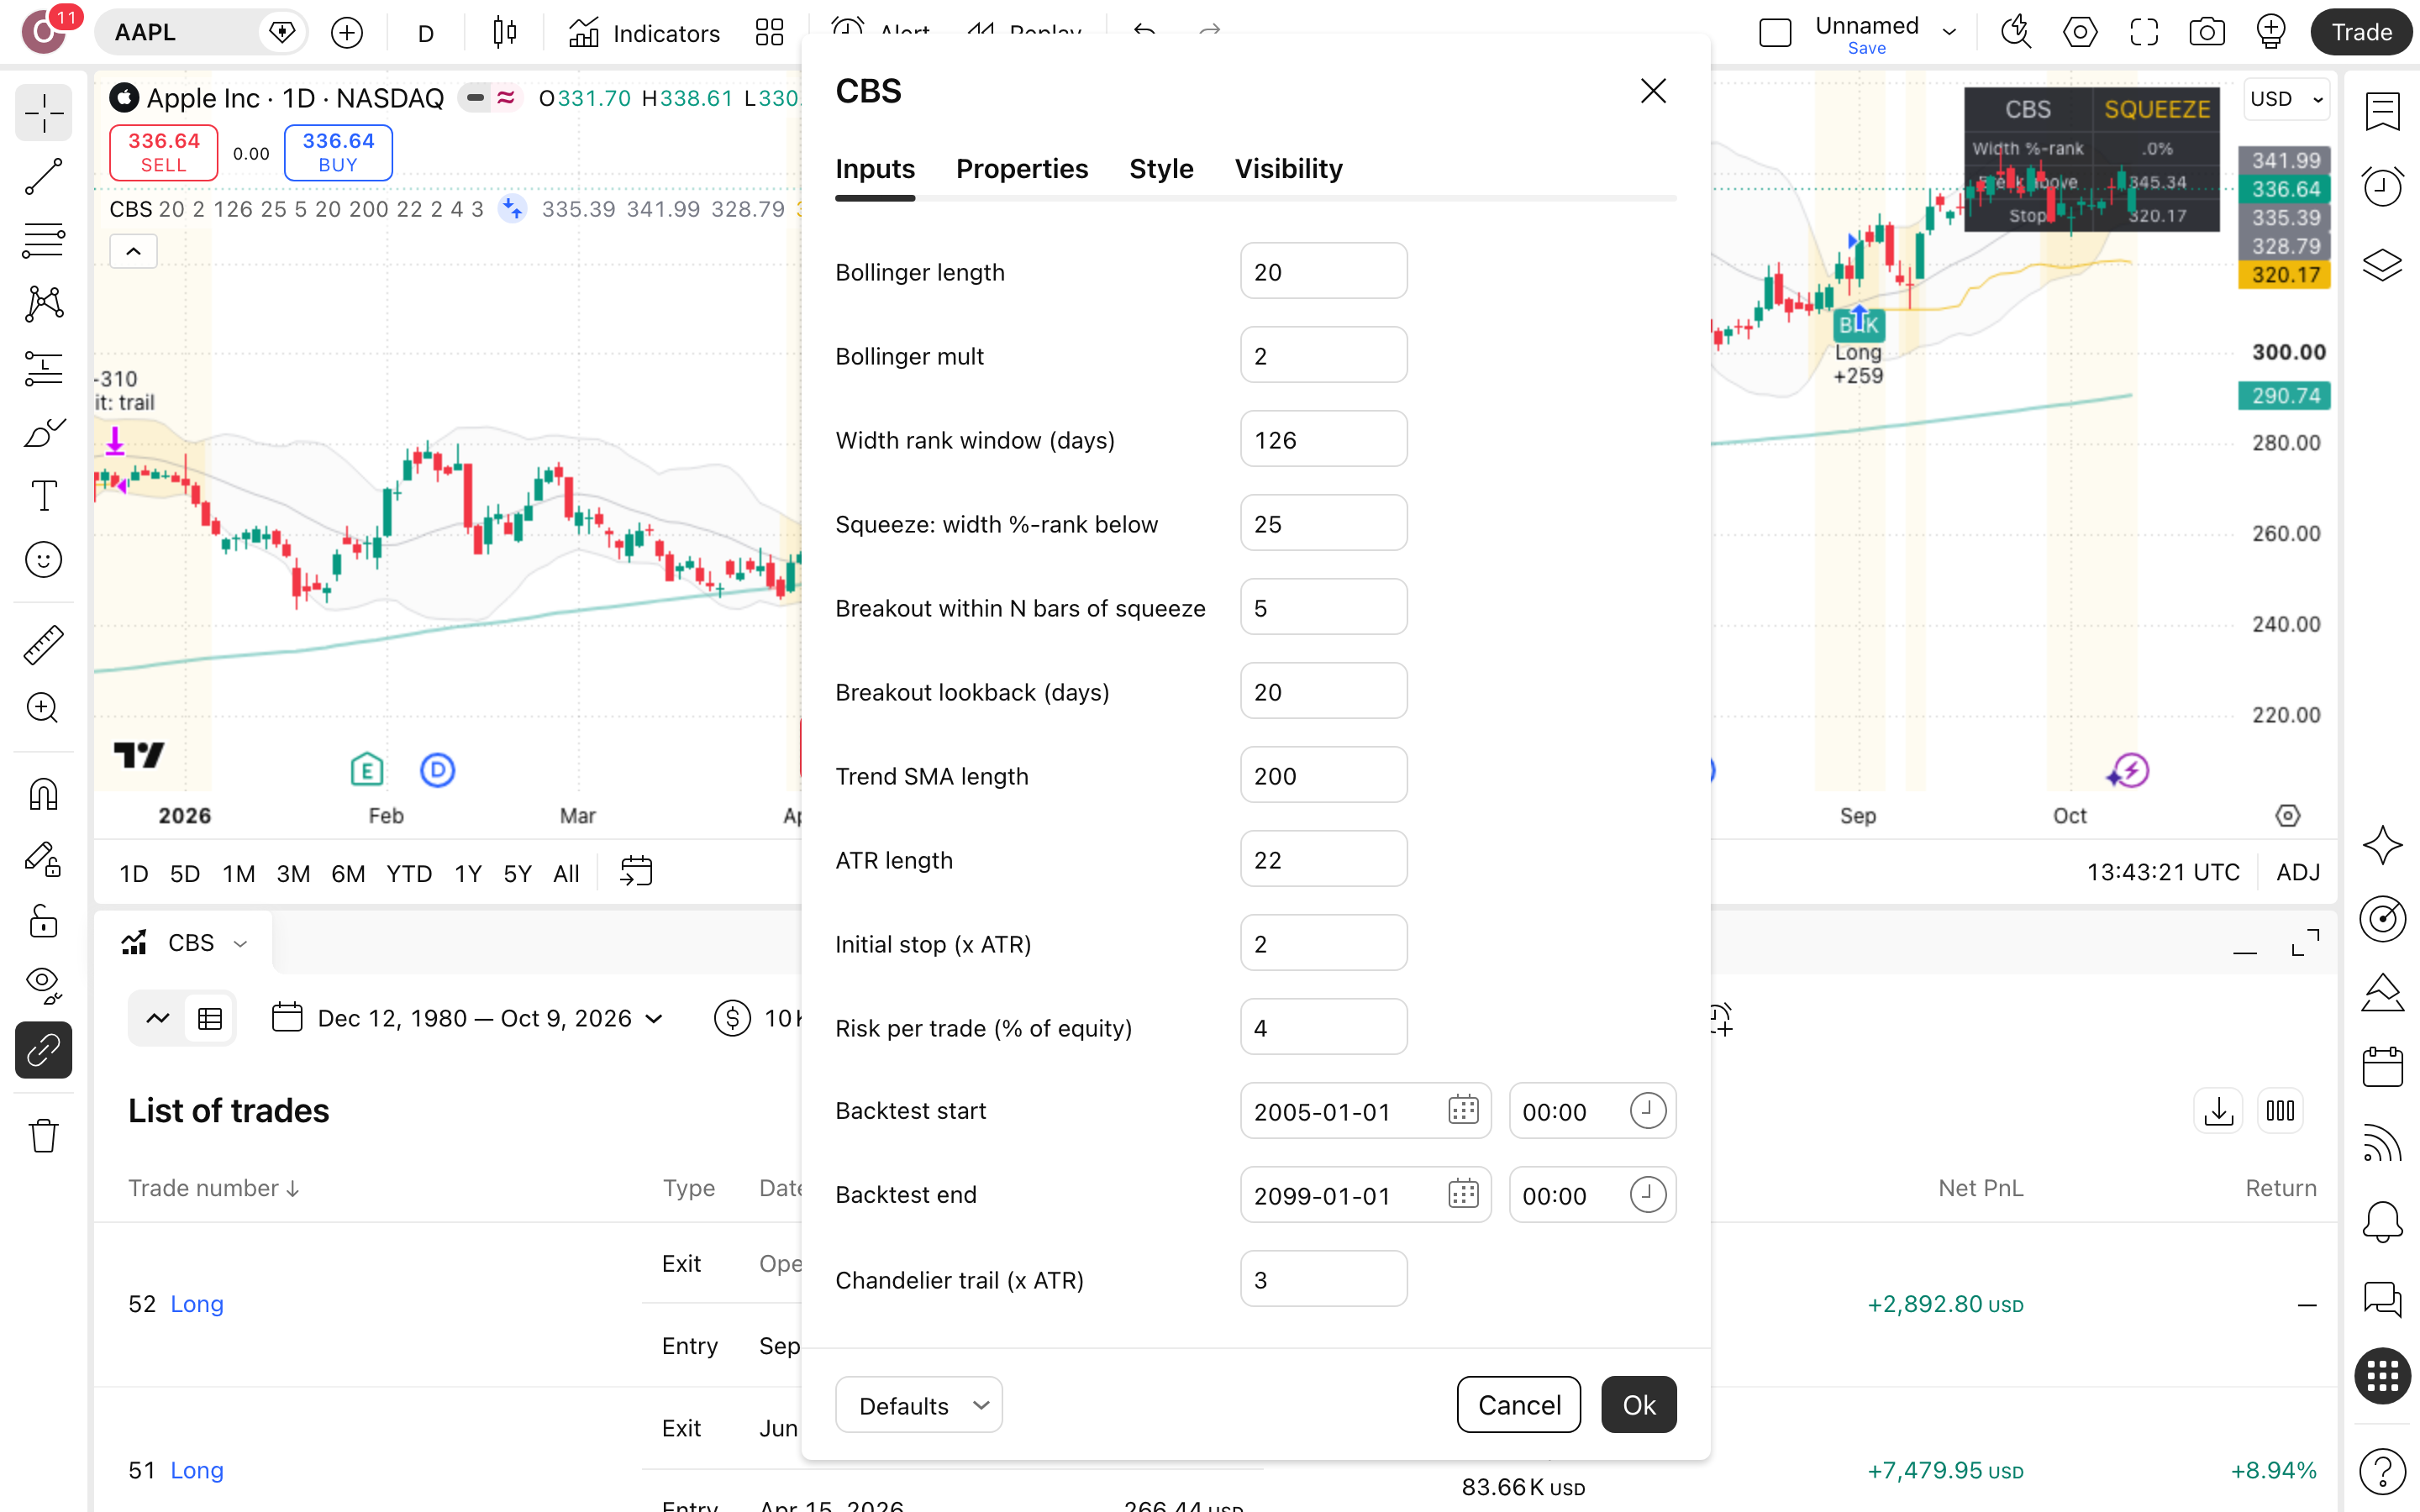The width and height of the screenshot is (2420, 1512).
Task: Toggle hide all drawings eye icon
Action: (x=43, y=985)
